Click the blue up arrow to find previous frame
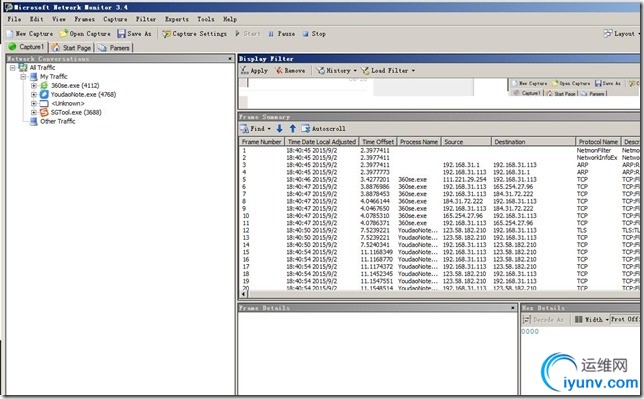The image size is (644, 399). tap(293, 129)
